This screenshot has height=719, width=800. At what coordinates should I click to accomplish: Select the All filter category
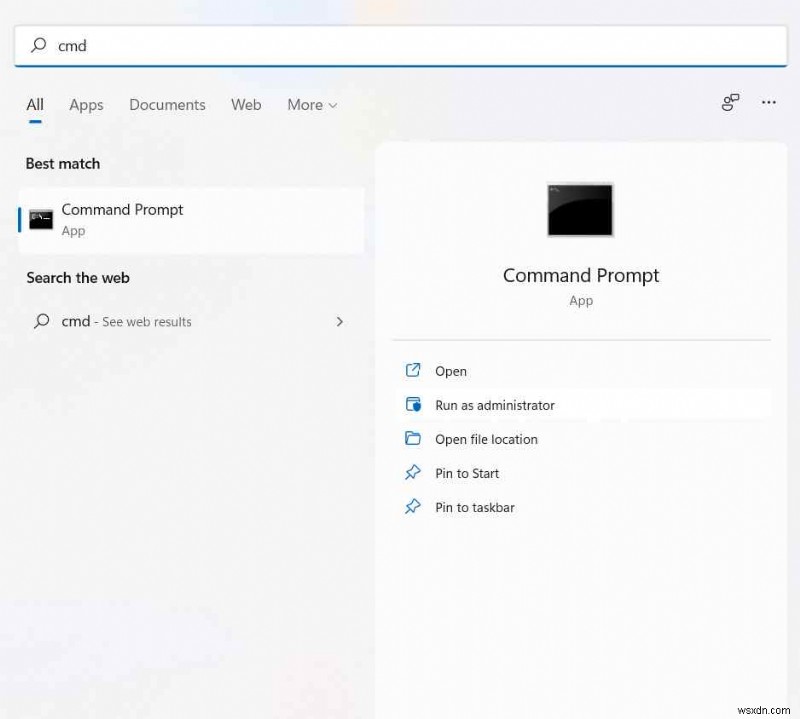[x=34, y=105]
